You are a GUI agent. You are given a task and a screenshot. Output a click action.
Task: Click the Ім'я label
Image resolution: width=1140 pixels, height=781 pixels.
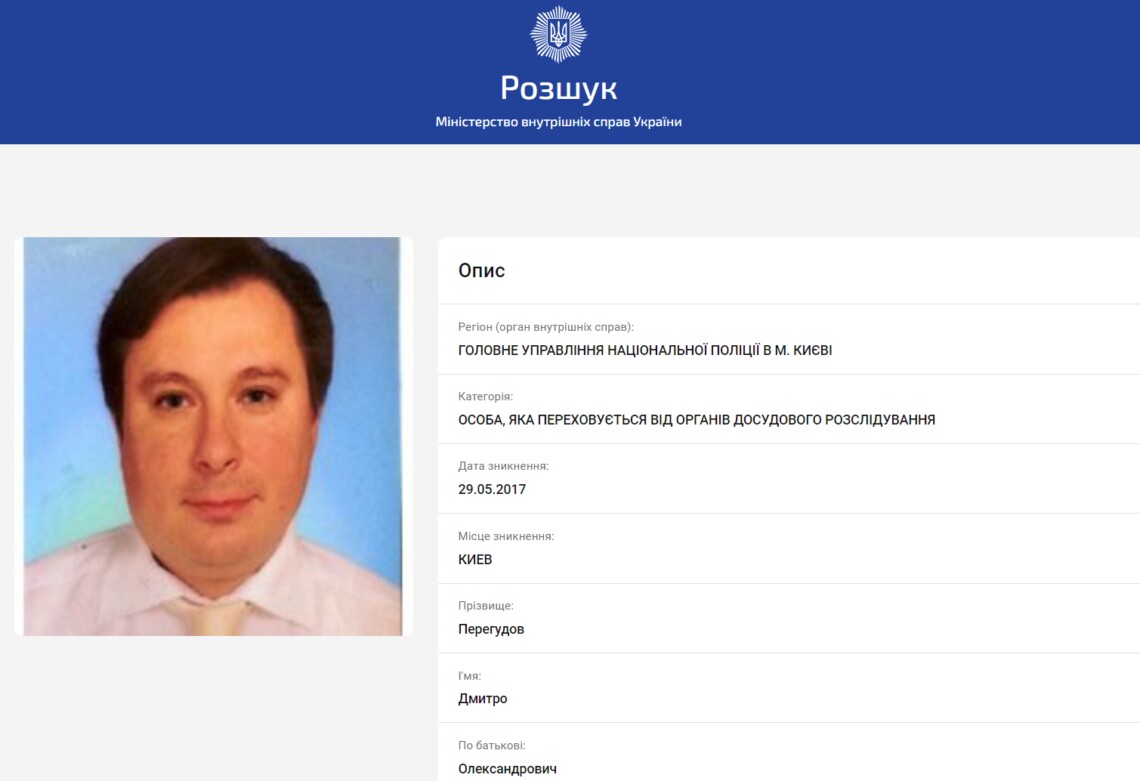tap(470, 676)
